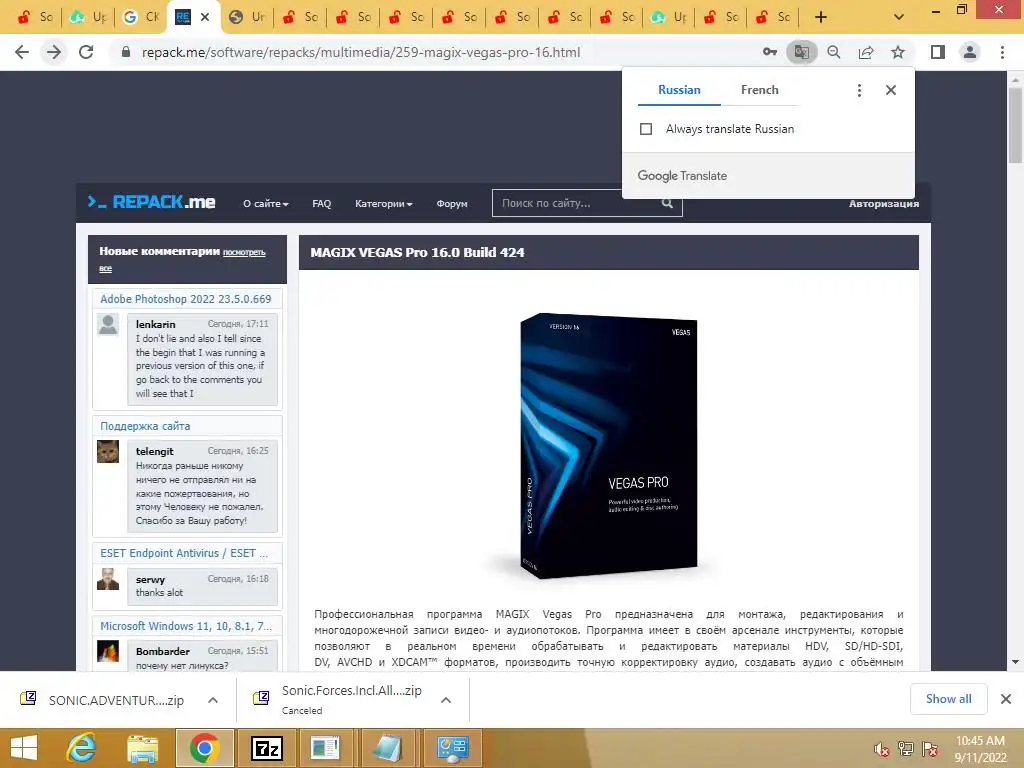Viewport: 1024px width, 768px height.
Task: Enable Always translate Russian checkbox
Action: 646,129
